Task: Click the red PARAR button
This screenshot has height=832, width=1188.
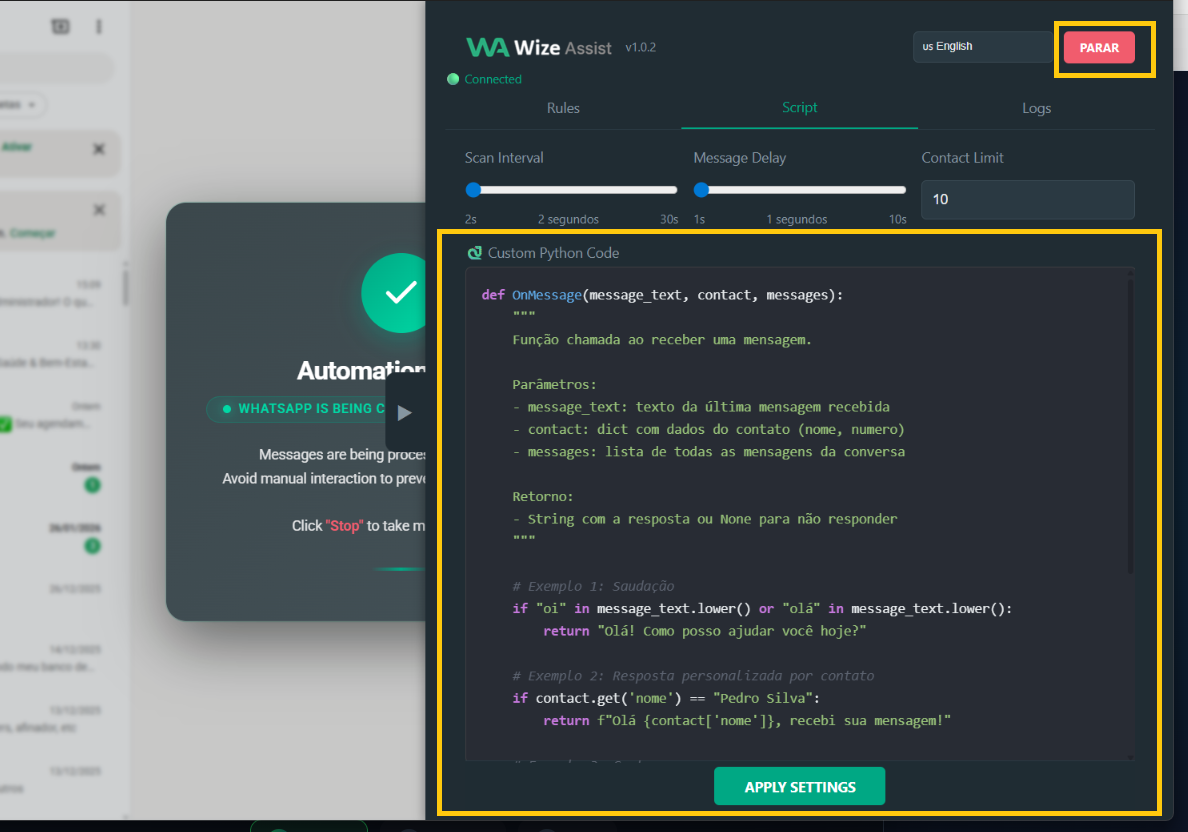Action: point(1099,48)
